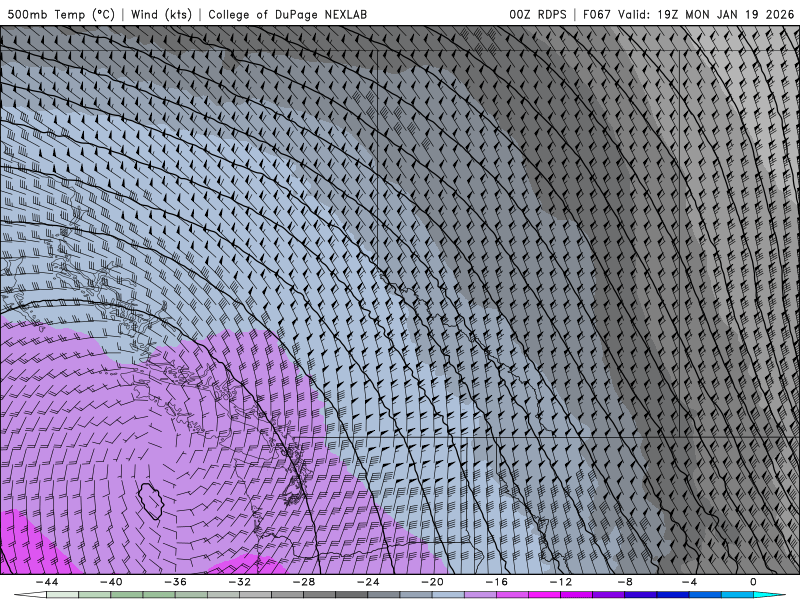Select the -8 color bar label
800x600 pixels.
[625, 582]
